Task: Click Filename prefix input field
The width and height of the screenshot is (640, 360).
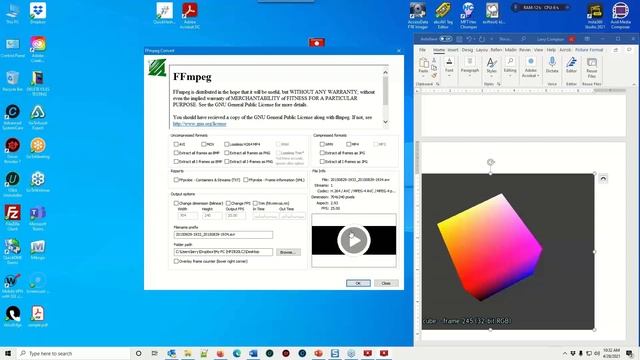Action: coord(223,235)
